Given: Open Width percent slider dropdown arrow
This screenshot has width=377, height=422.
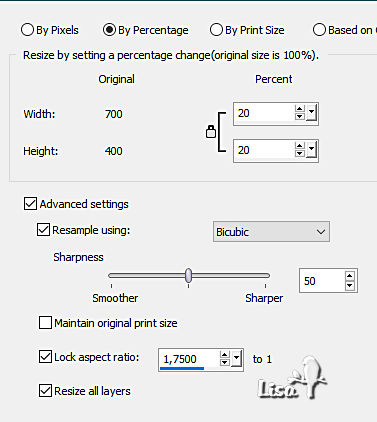Looking at the screenshot, I should point(311,113).
